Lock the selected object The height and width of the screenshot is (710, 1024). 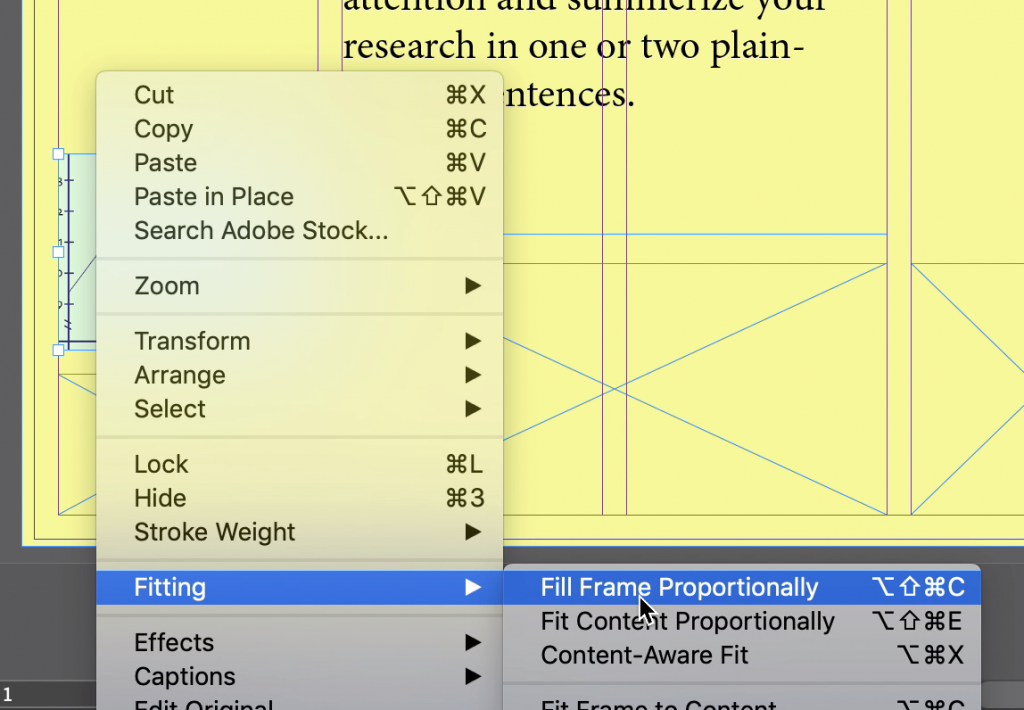[300, 464]
